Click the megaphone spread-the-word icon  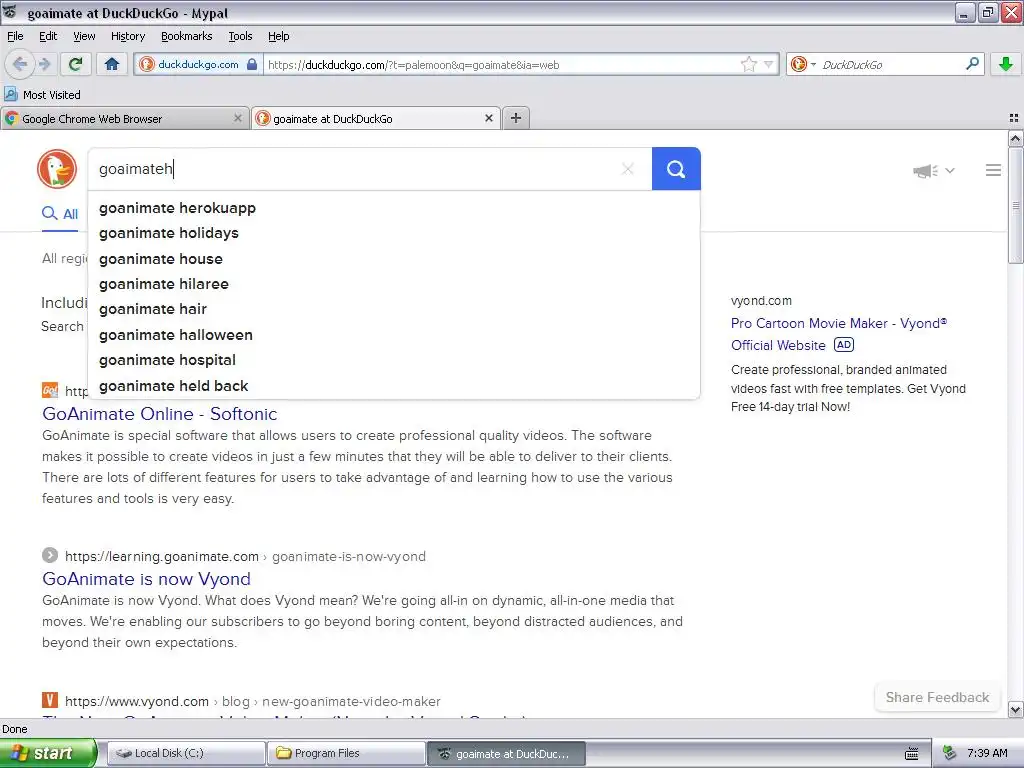[x=925, y=171]
